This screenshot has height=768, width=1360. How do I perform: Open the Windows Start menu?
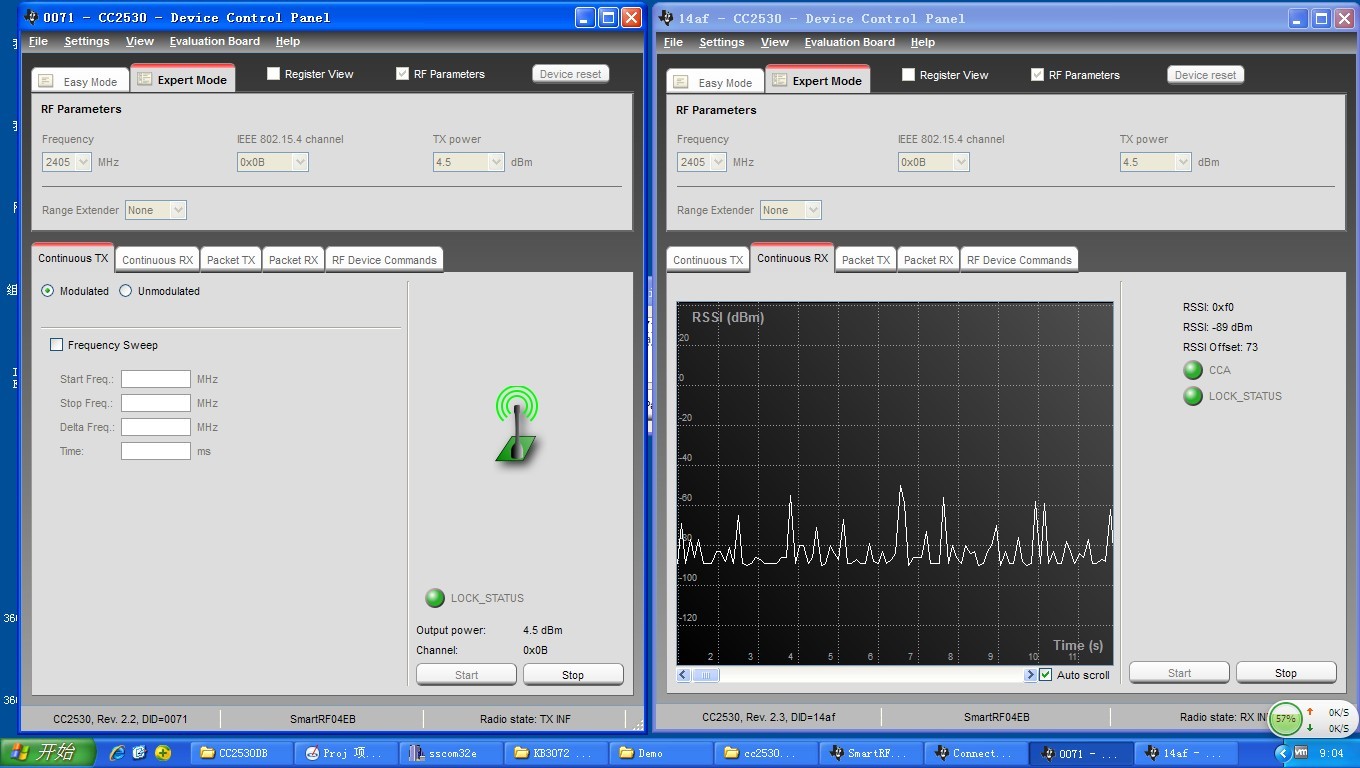(x=48, y=752)
